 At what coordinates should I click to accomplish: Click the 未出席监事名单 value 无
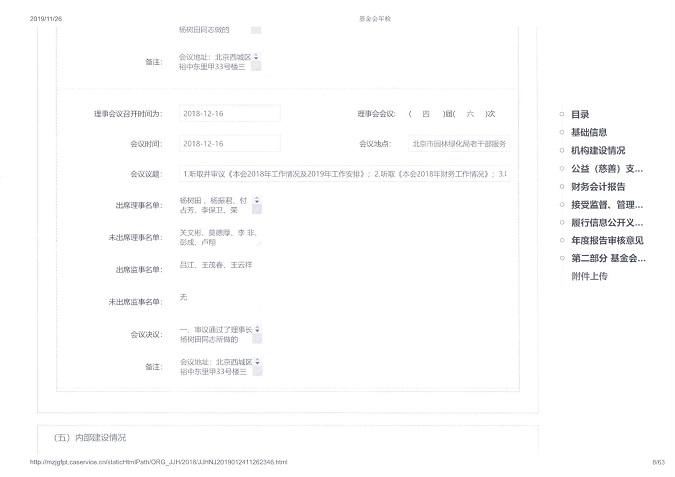click(x=183, y=297)
